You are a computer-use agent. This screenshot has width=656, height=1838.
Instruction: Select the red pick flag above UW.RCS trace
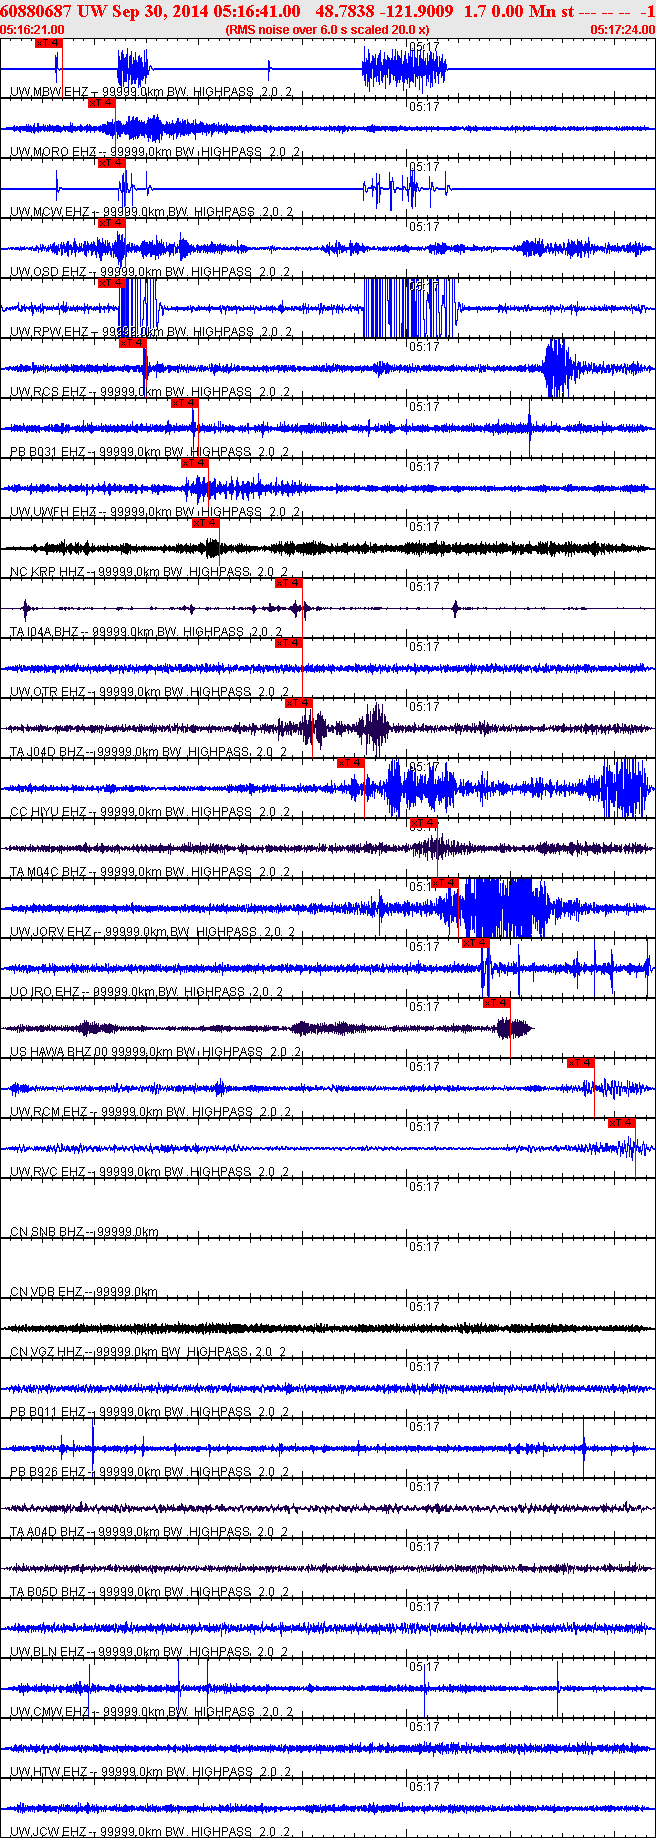(132, 344)
